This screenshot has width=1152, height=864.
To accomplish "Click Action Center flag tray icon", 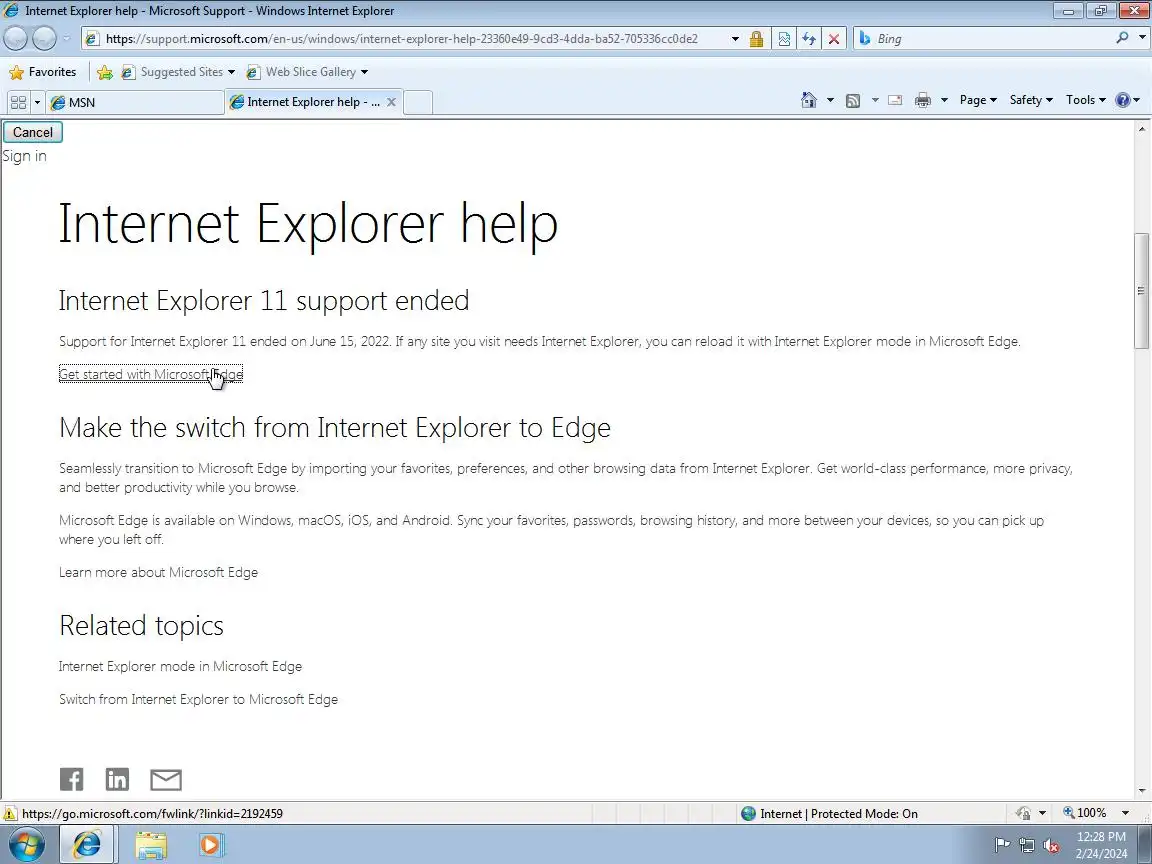I will tap(1001, 845).
